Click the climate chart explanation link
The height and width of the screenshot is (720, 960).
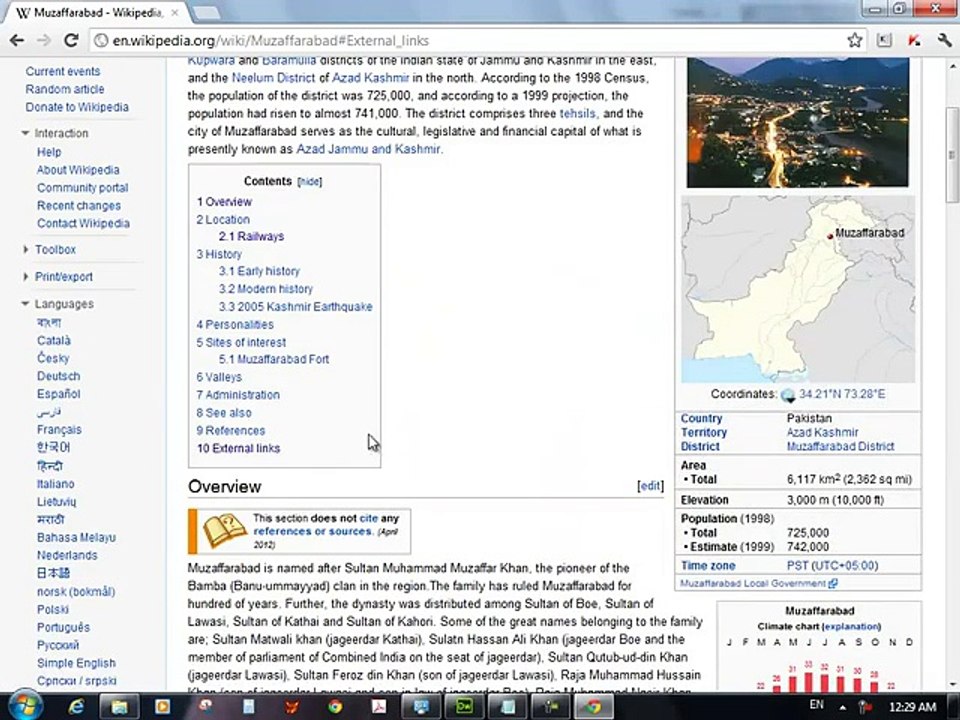[852, 626]
